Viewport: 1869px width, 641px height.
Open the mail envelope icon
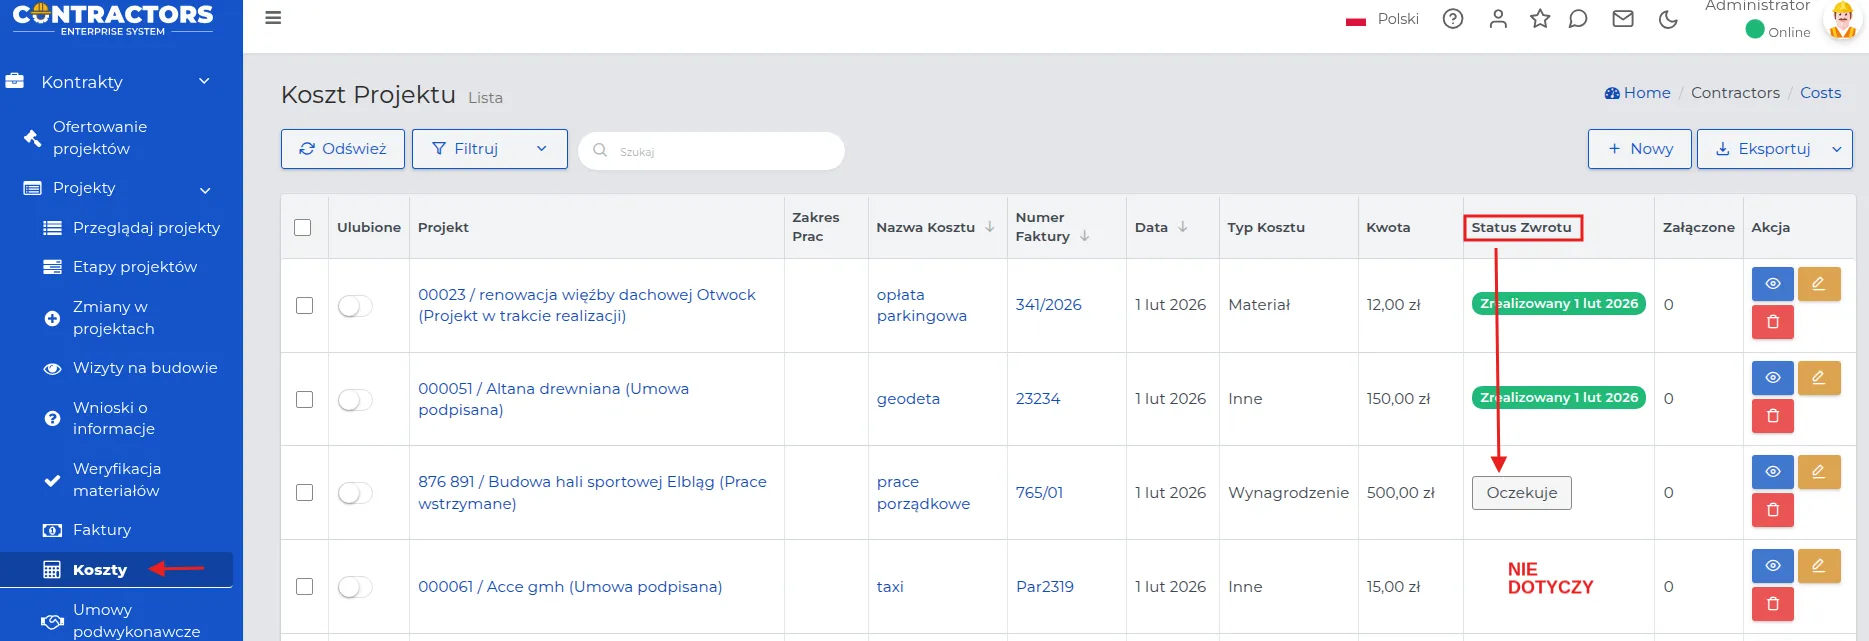point(1623,19)
